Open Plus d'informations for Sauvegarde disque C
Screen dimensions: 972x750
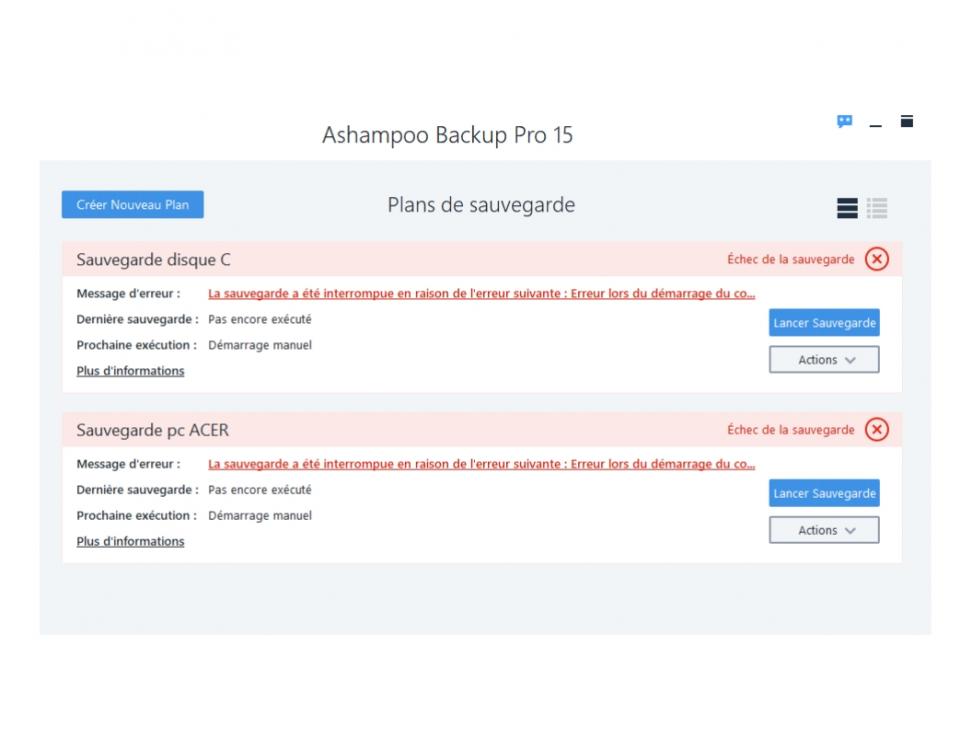[130, 371]
